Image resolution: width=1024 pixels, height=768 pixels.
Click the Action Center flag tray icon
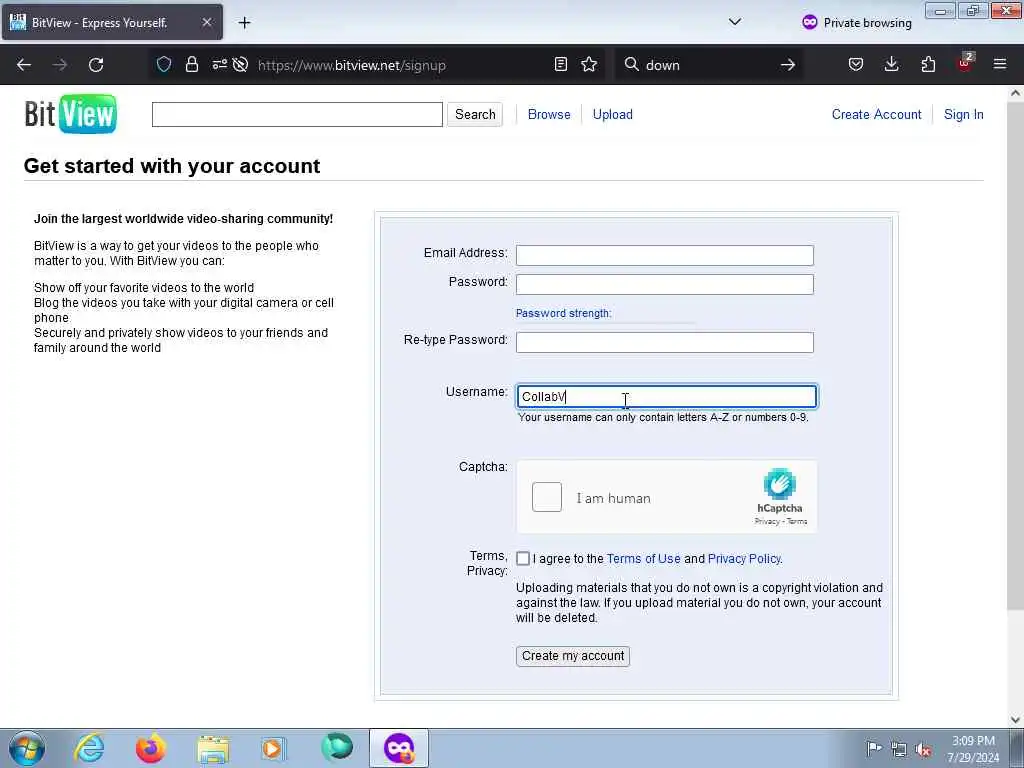[873, 748]
